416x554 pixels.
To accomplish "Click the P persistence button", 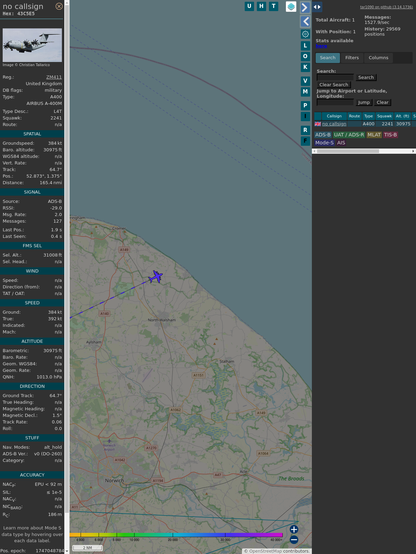I will (x=305, y=106).
